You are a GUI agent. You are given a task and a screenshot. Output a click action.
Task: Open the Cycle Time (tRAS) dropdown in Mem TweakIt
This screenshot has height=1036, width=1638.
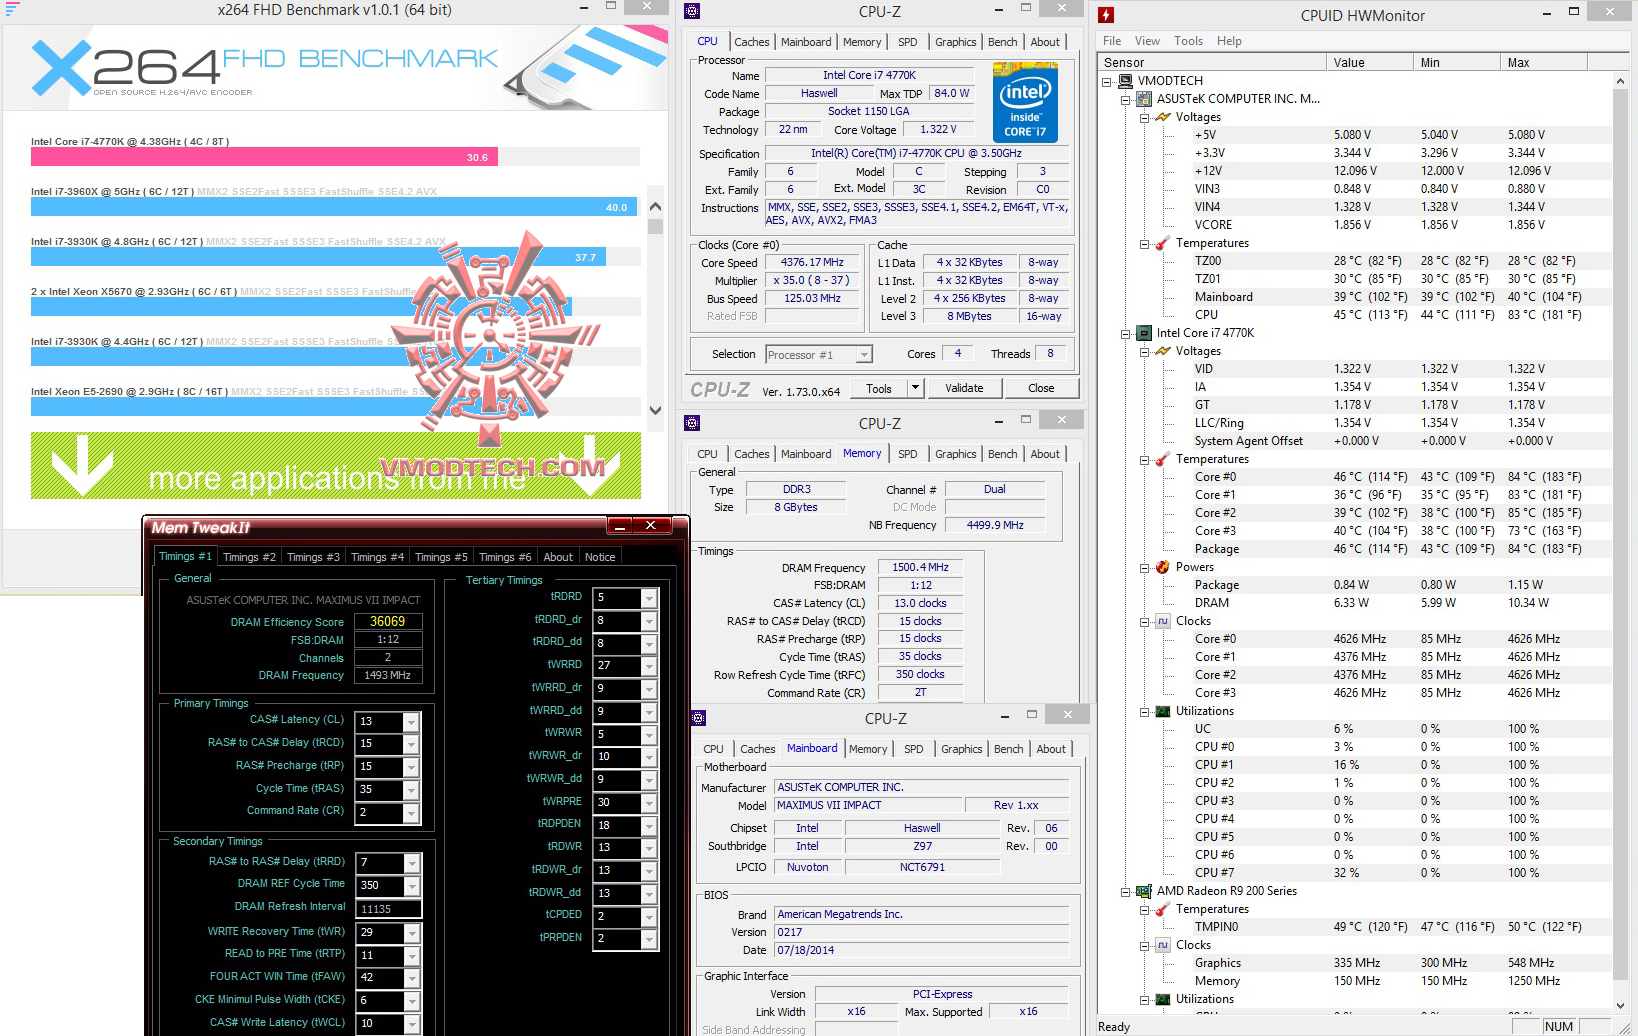click(x=410, y=790)
